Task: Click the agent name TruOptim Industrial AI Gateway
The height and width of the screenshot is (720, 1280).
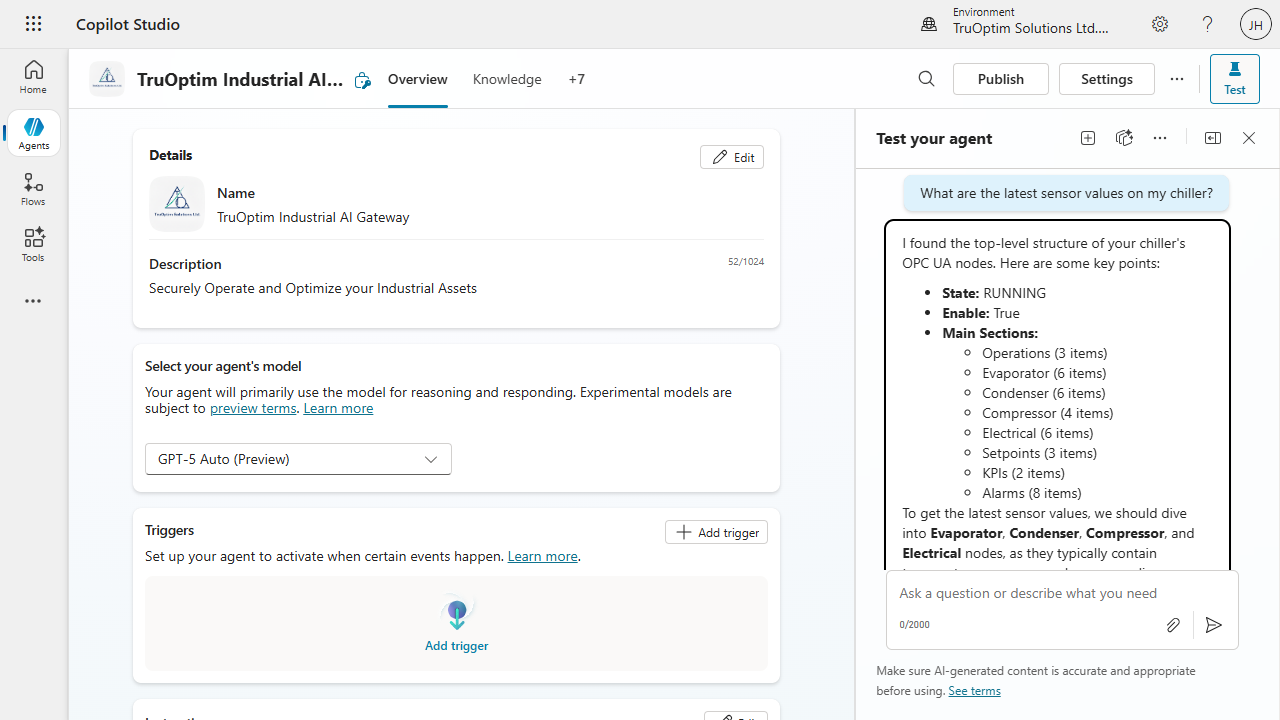Action: coord(313,217)
